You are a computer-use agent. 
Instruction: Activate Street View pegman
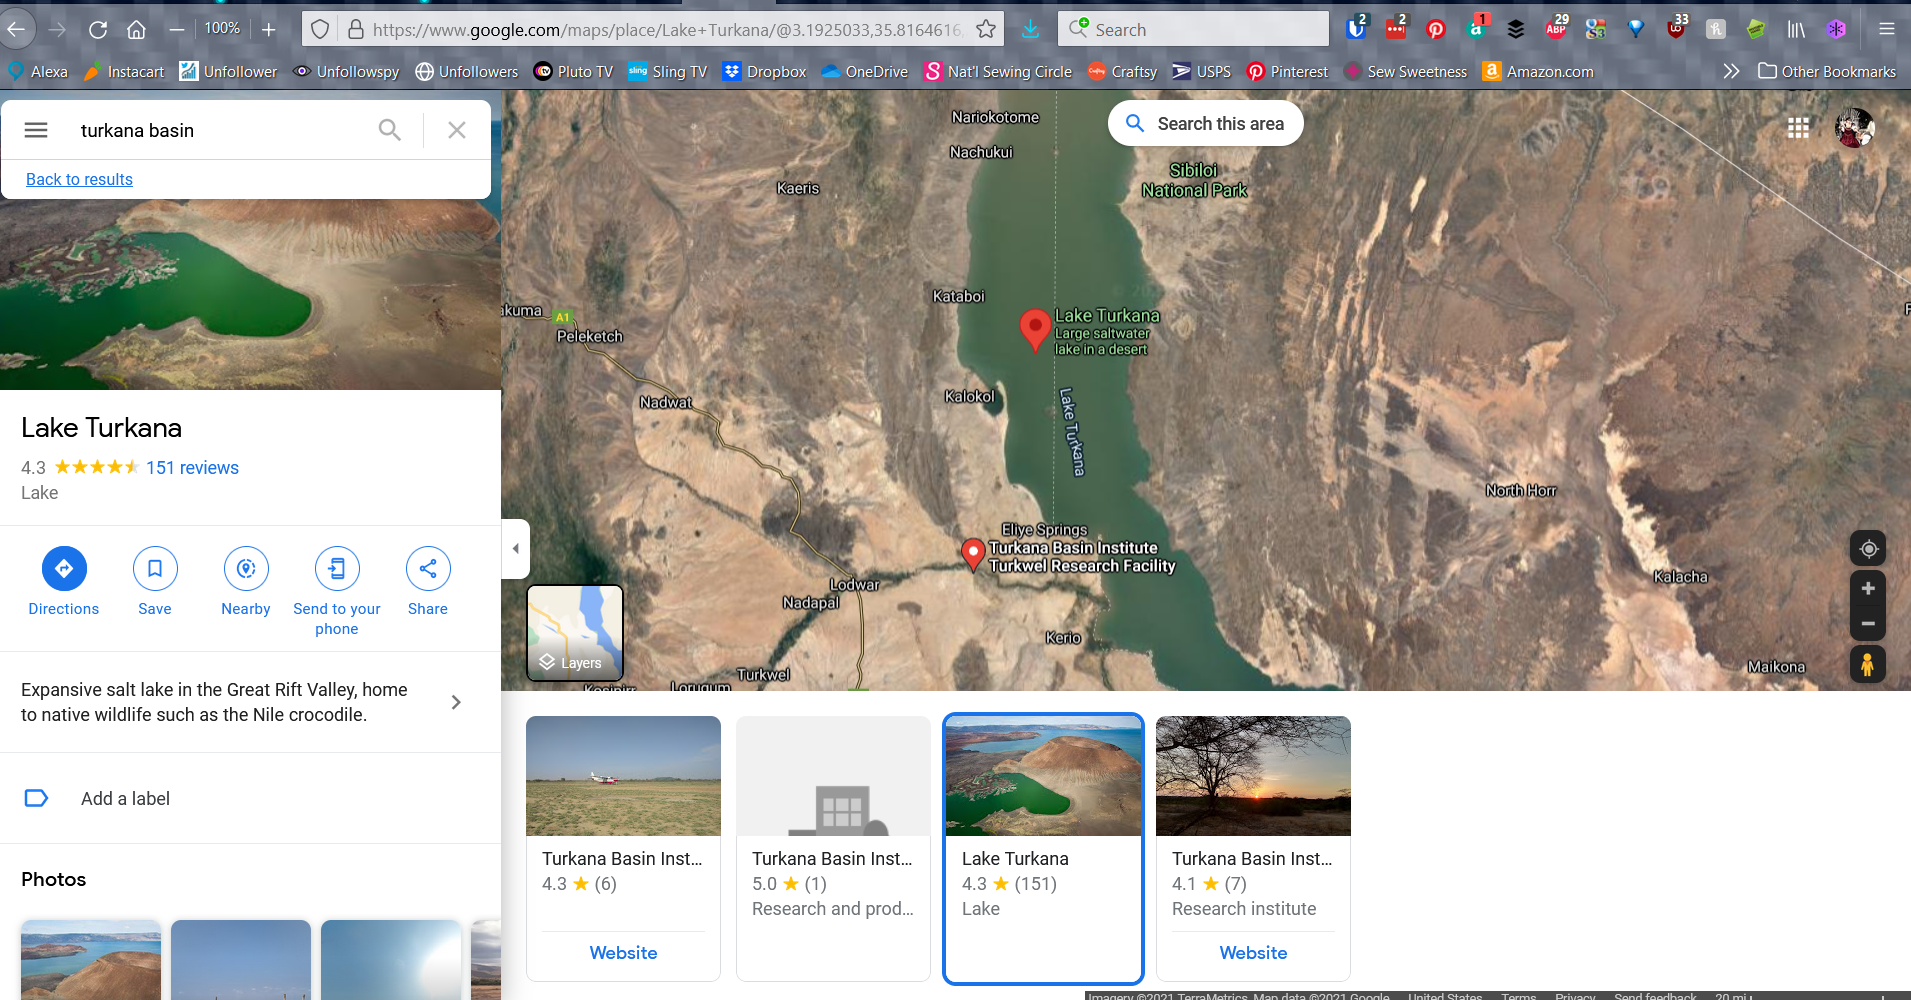tap(1868, 664)
